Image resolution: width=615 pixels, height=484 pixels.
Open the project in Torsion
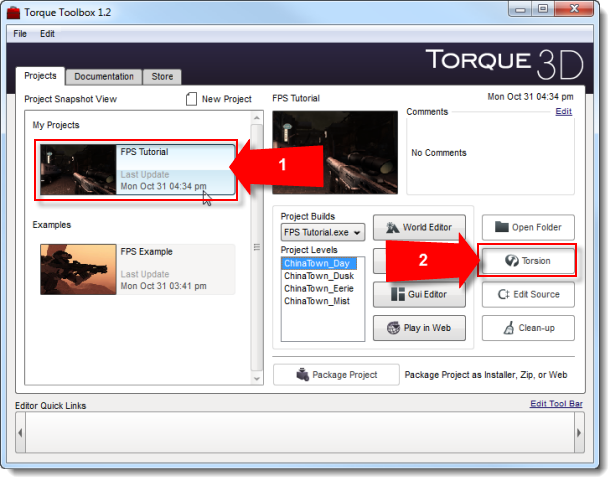pyautogui.click(x=528, y=261)
